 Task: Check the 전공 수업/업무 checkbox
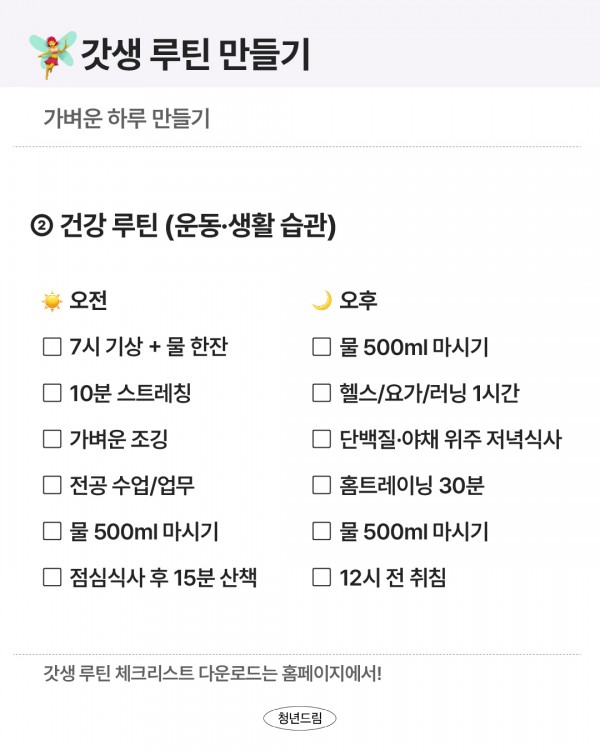(52, 485)
